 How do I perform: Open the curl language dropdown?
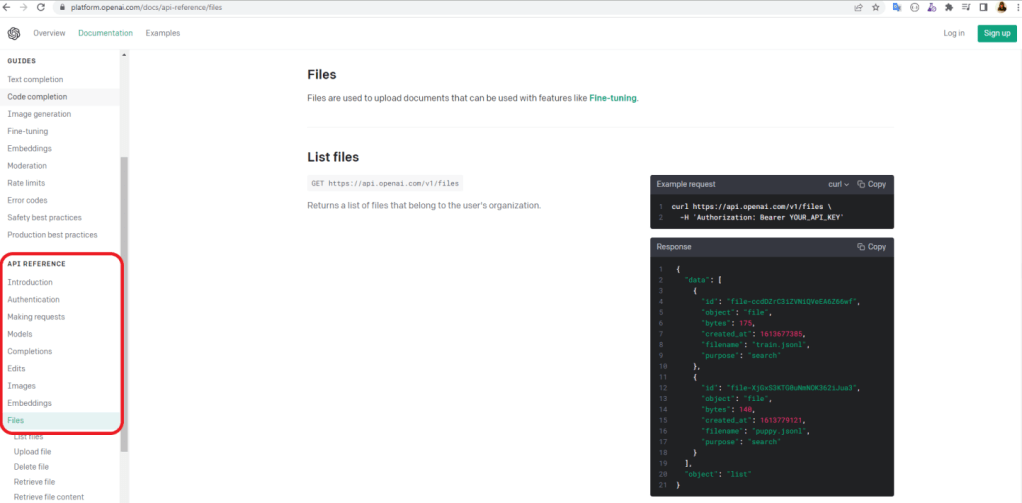coord(838,184)
